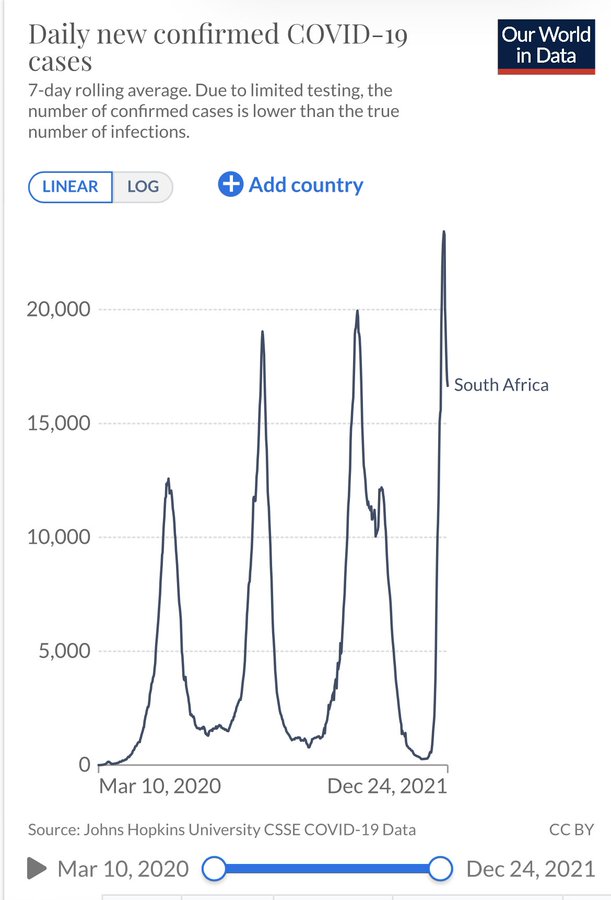Click the left timeline slider handle
The height and width of the screenshot is (900, 611).
(214, 869)
